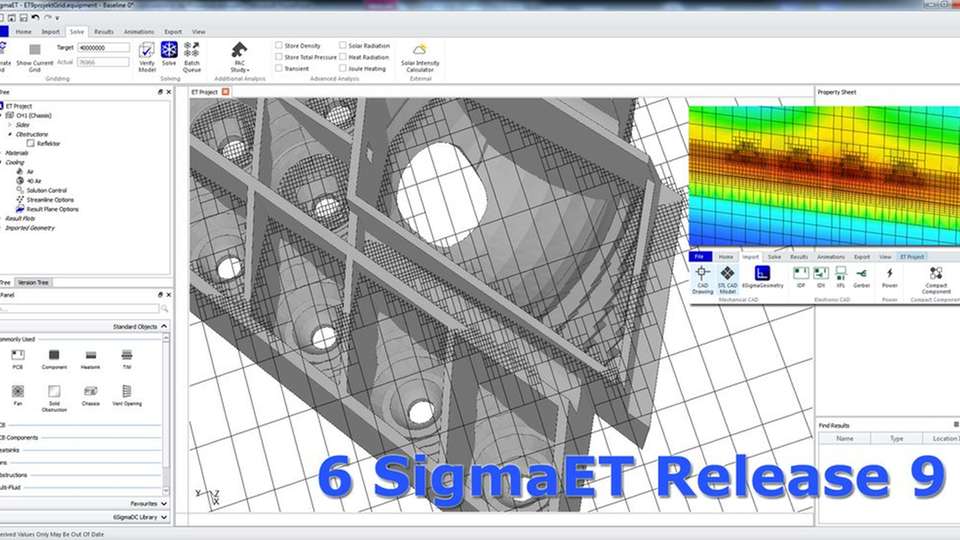Open the View ribbon tab
The height and width of the screenshot is (540, 960).
point(198,32)
